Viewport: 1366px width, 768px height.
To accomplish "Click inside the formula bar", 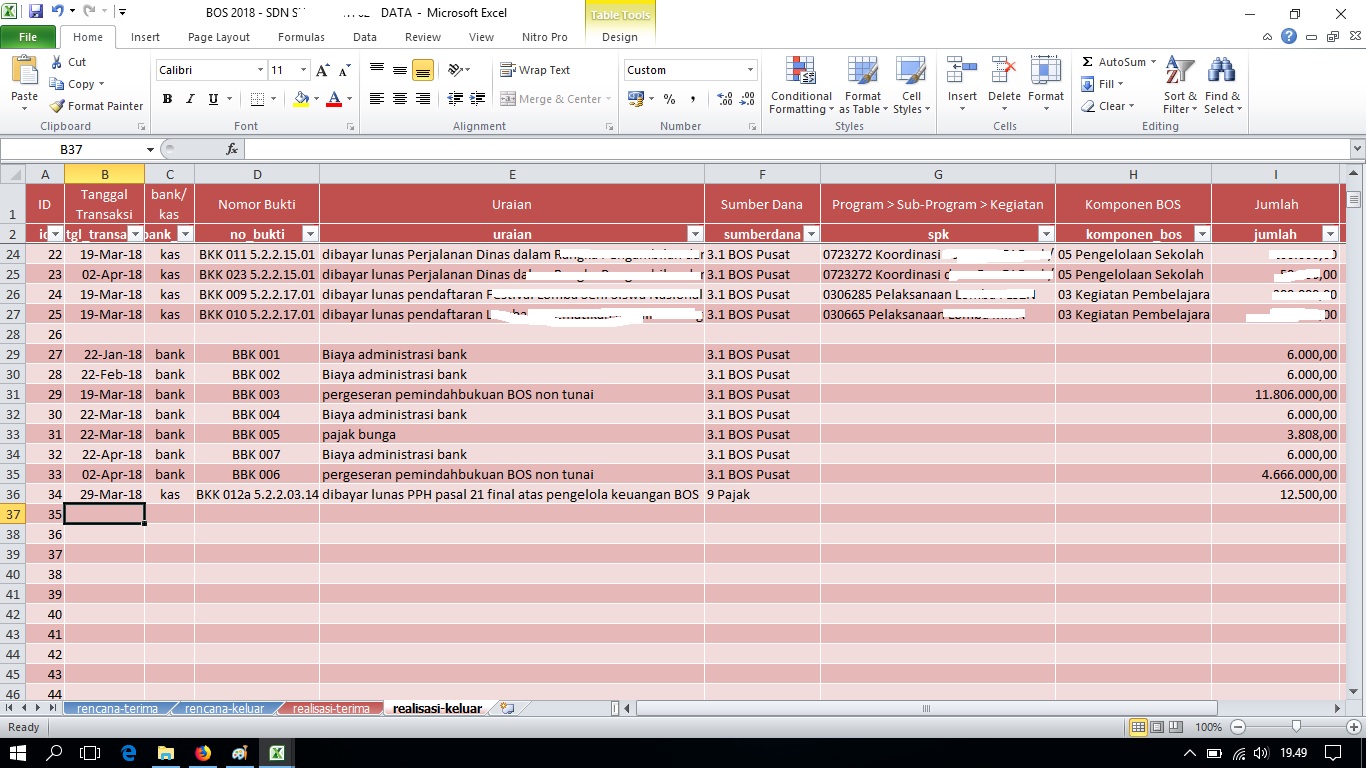I will pyautogui.click(x=796, y=149).
